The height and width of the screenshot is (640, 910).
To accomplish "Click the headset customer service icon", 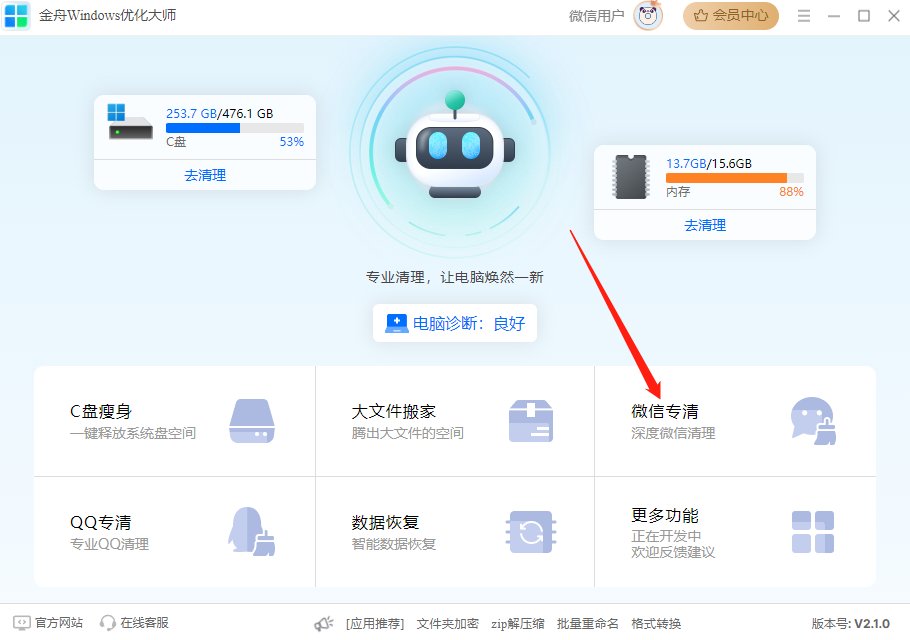I will 107,623.
